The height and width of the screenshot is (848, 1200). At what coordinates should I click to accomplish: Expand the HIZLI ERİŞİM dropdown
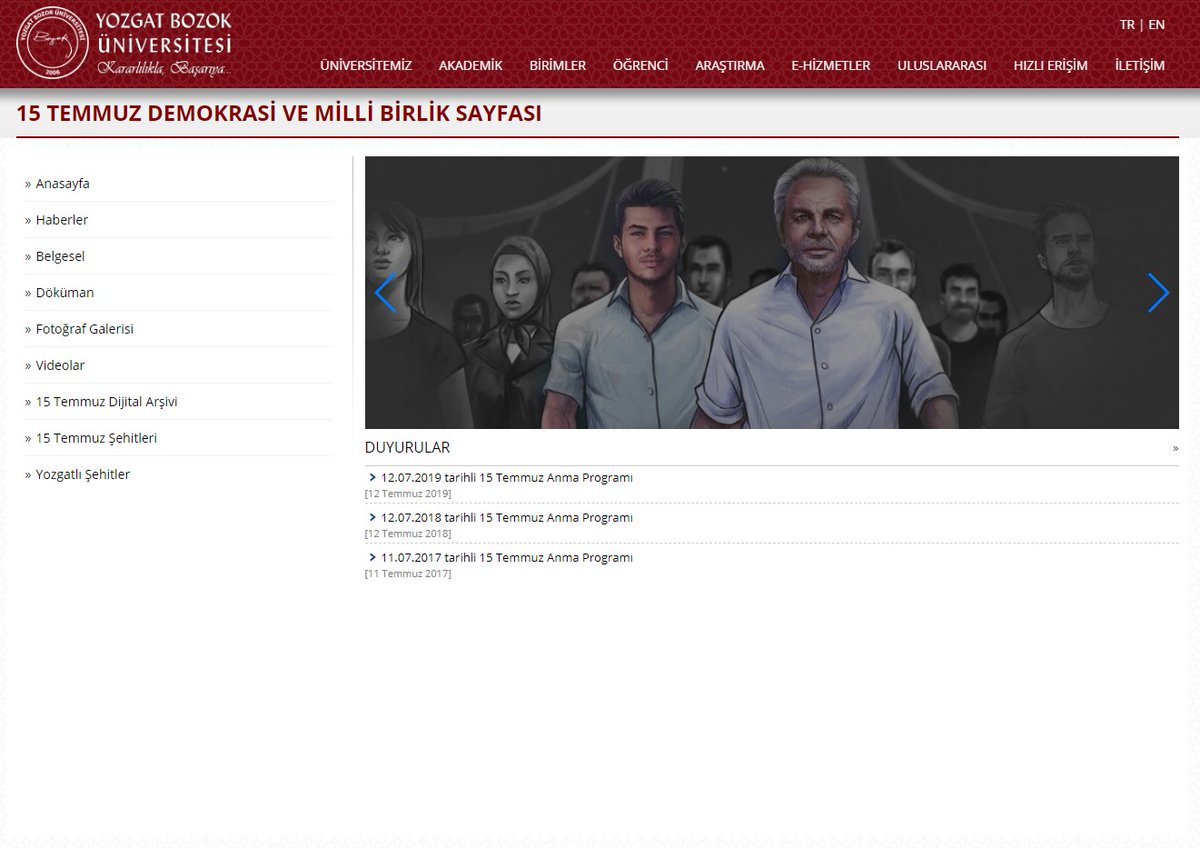(1049, 65)
